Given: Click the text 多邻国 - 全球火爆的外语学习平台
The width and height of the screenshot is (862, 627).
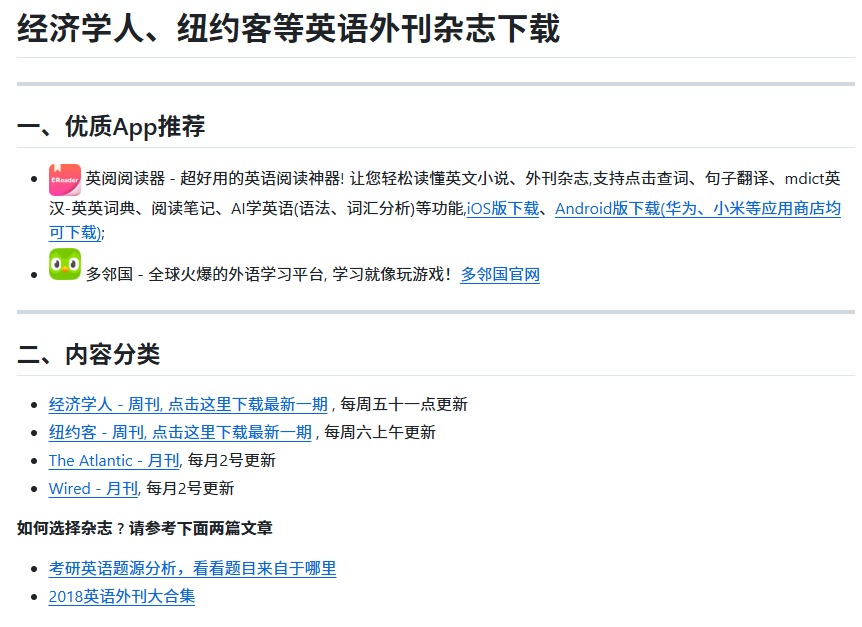Looking at the screenshot, I should (205, 274).
